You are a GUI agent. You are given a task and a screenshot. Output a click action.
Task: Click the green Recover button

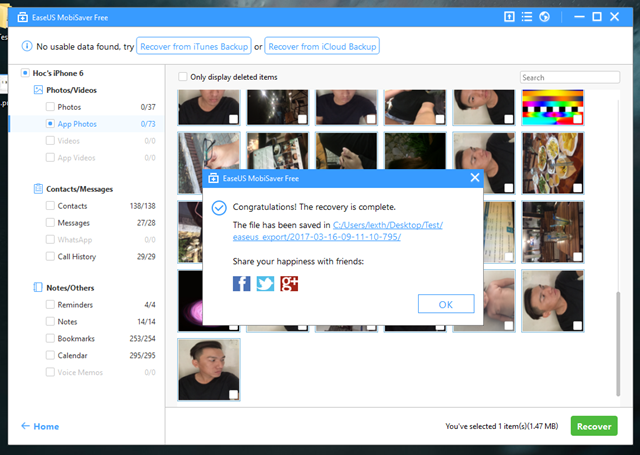[594, 426]
